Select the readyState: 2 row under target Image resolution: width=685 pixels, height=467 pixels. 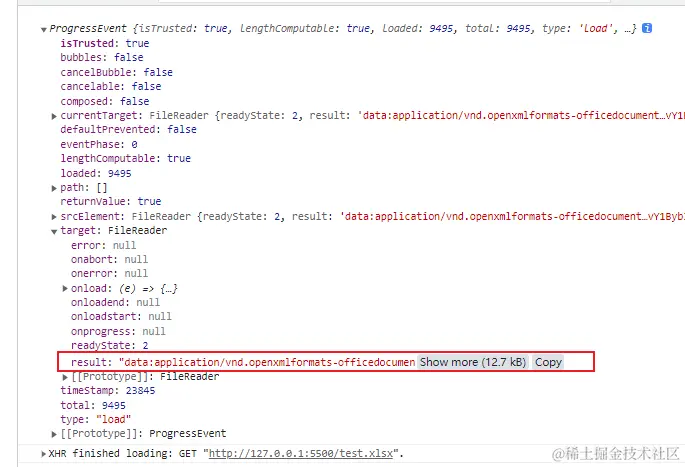coord(109,346)
